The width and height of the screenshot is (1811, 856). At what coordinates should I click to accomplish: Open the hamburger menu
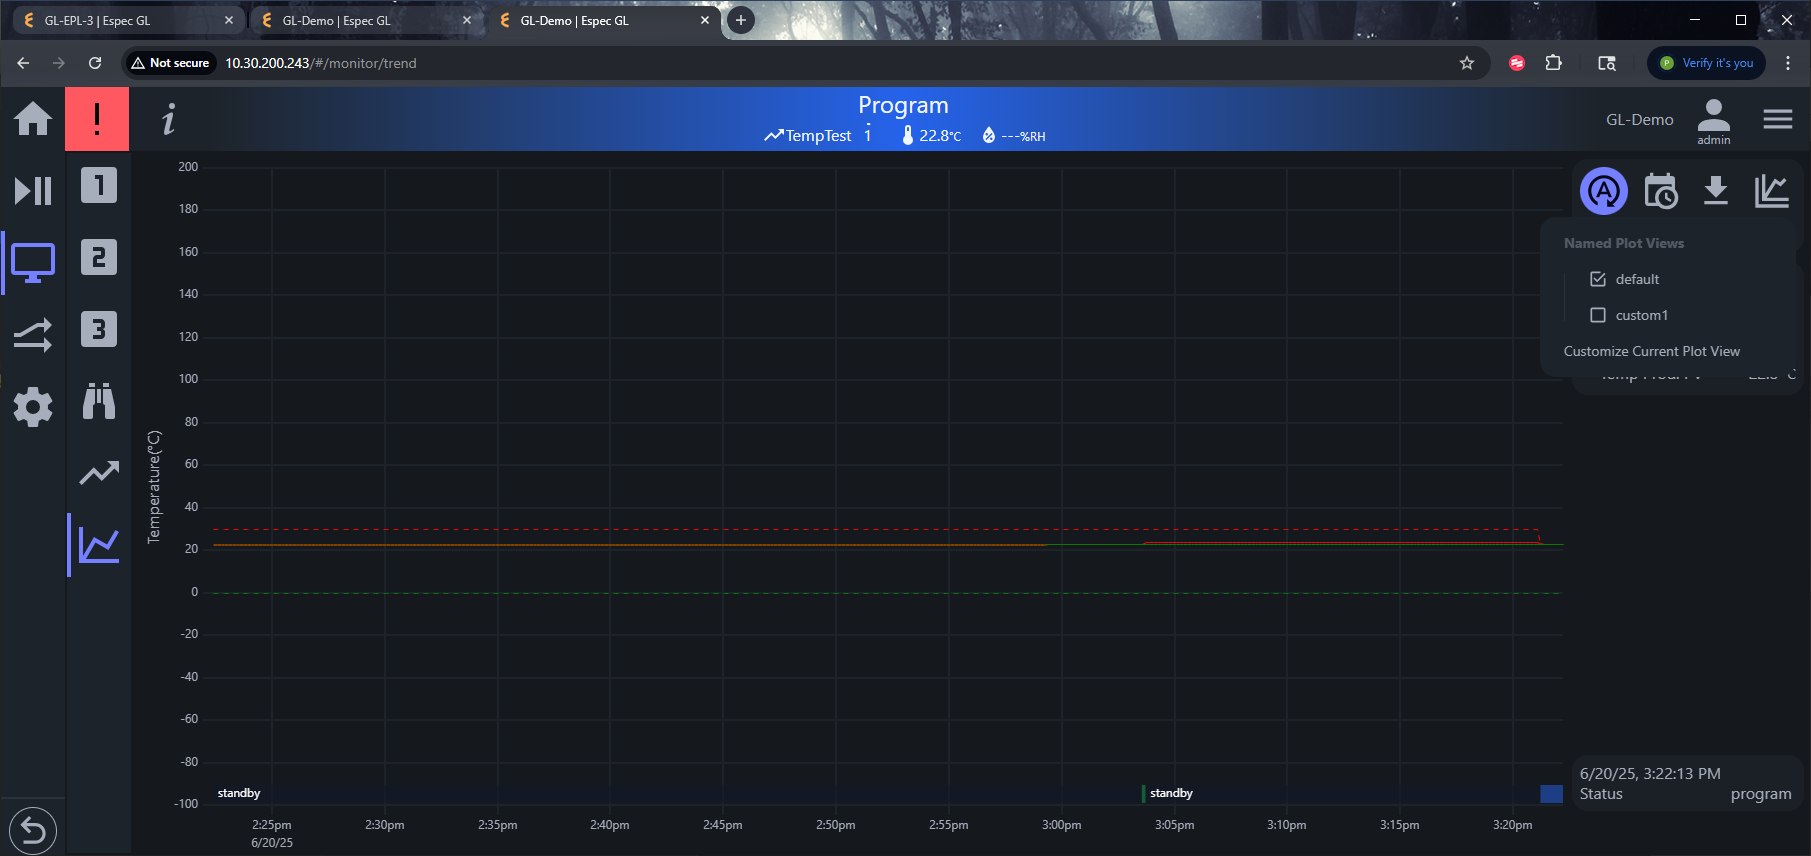[x=1778, y=119]
